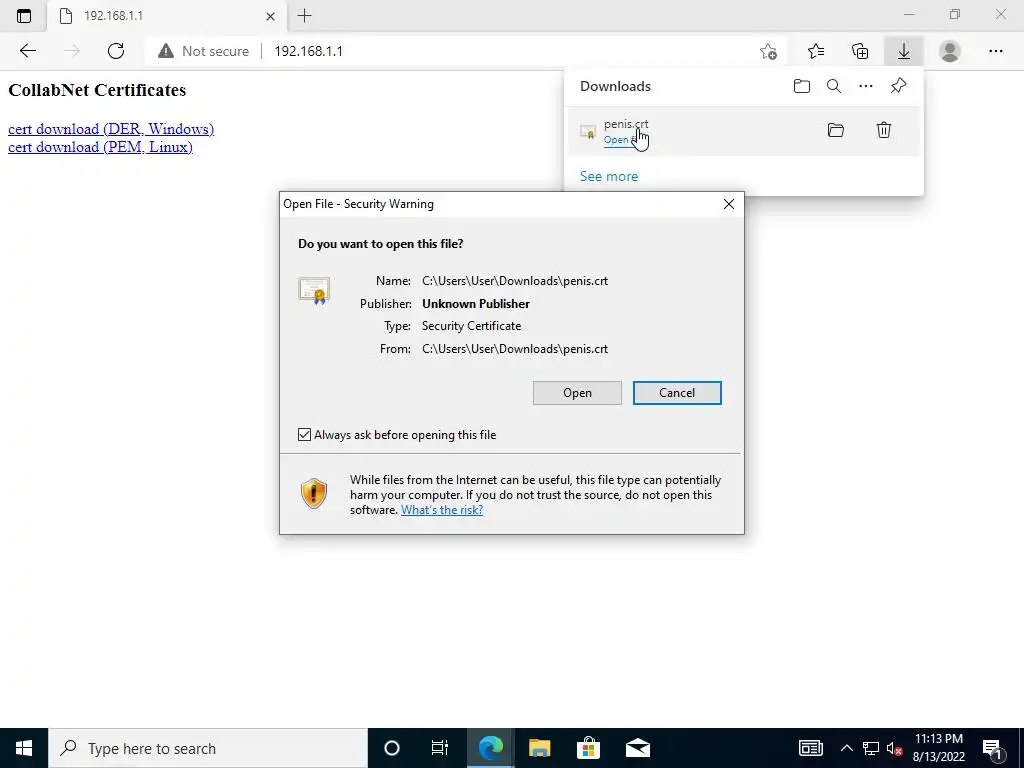Click the certificate icon in the dialog
This screenshot has width=1024, height=768.
(x=314, y=291)
